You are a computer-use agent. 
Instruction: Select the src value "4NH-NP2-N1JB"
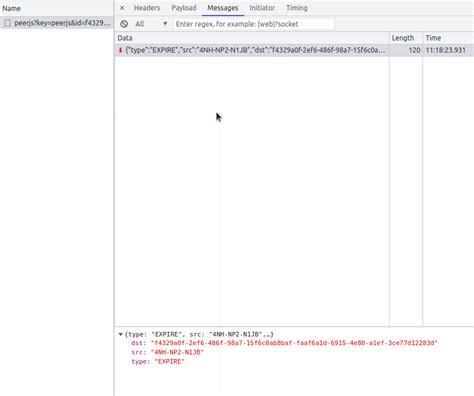coord(177,352)
